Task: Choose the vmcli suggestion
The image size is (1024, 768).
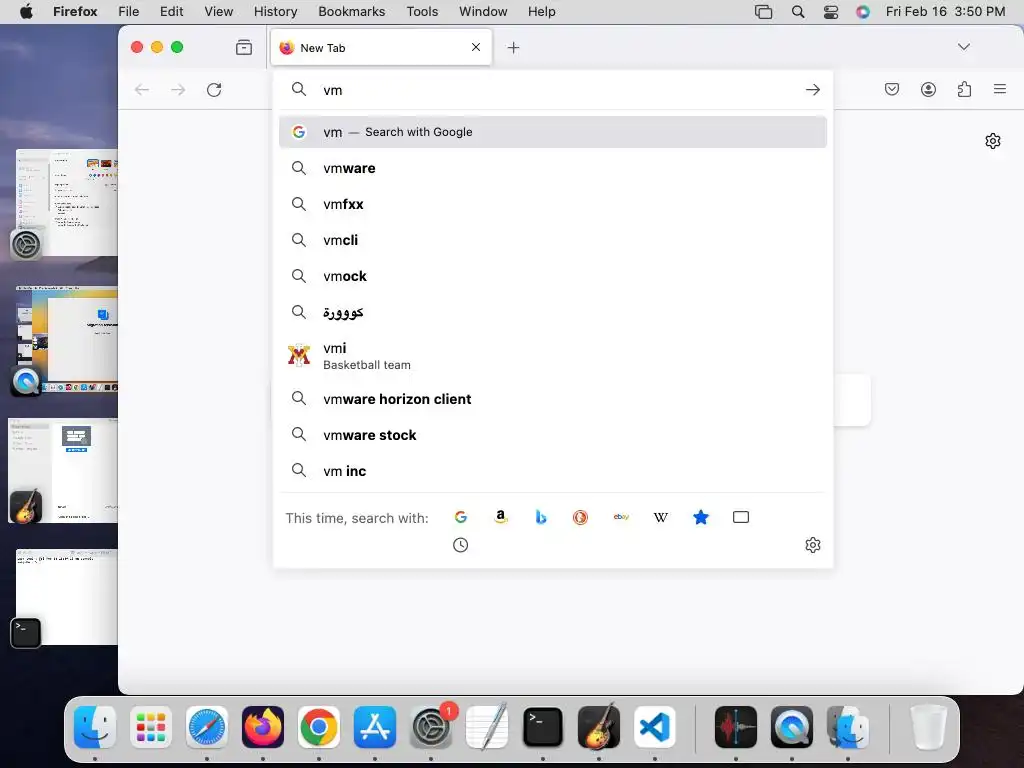Action: [x=552, y=240]
